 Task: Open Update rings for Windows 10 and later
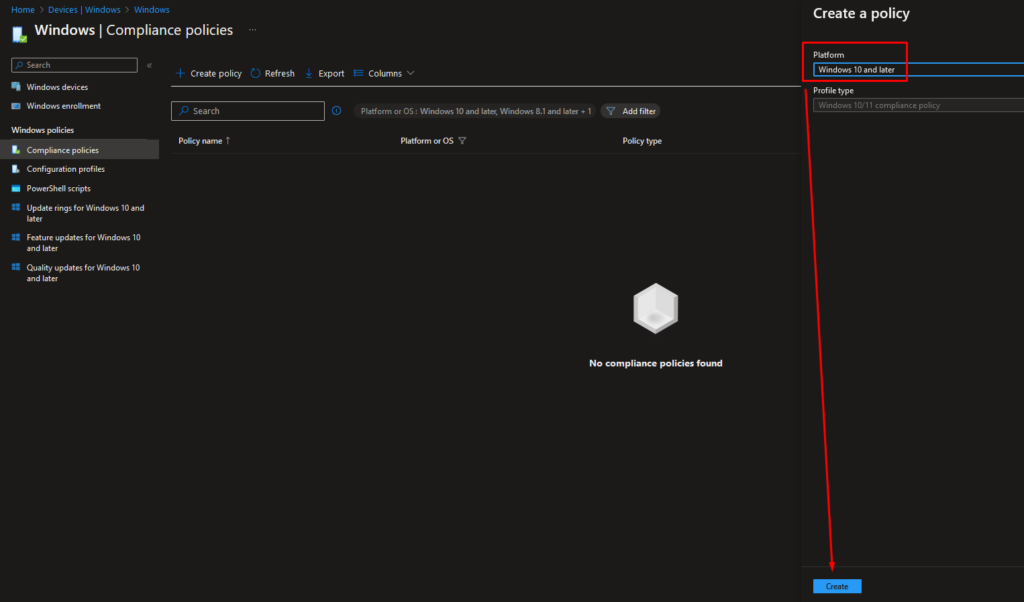[85, 213]
